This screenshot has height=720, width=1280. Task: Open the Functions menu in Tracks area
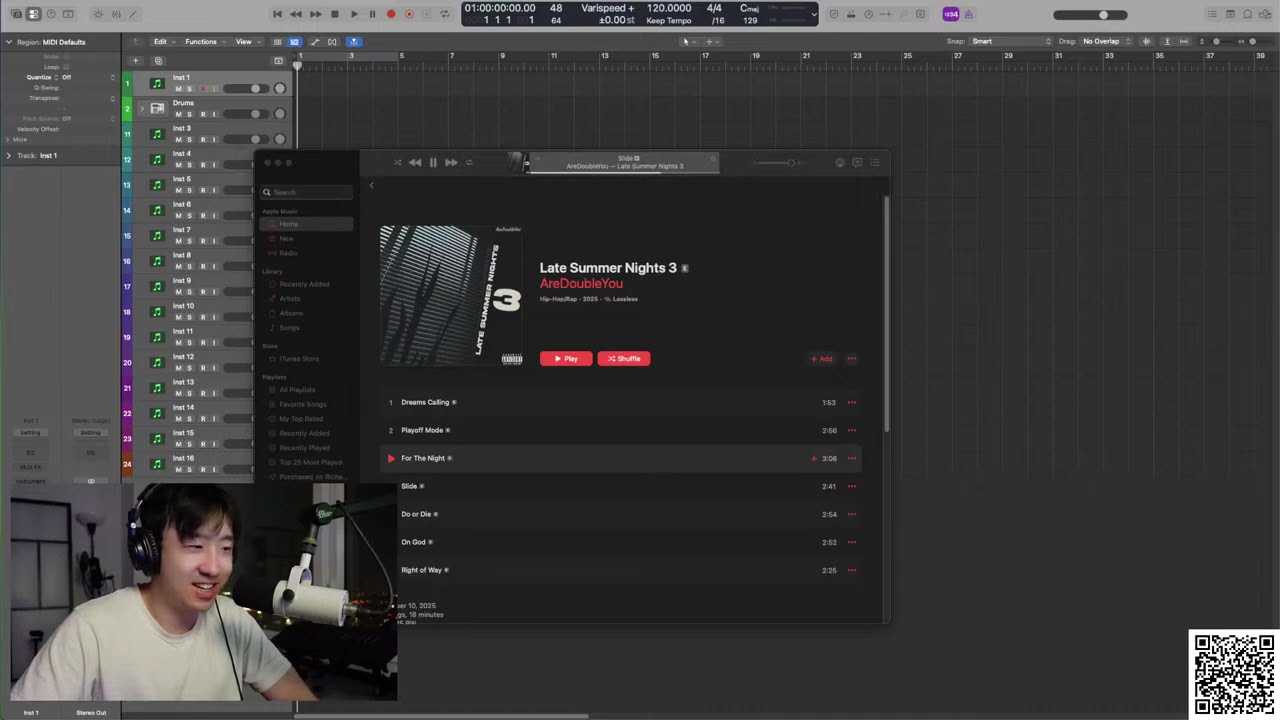tap(204, 42)
